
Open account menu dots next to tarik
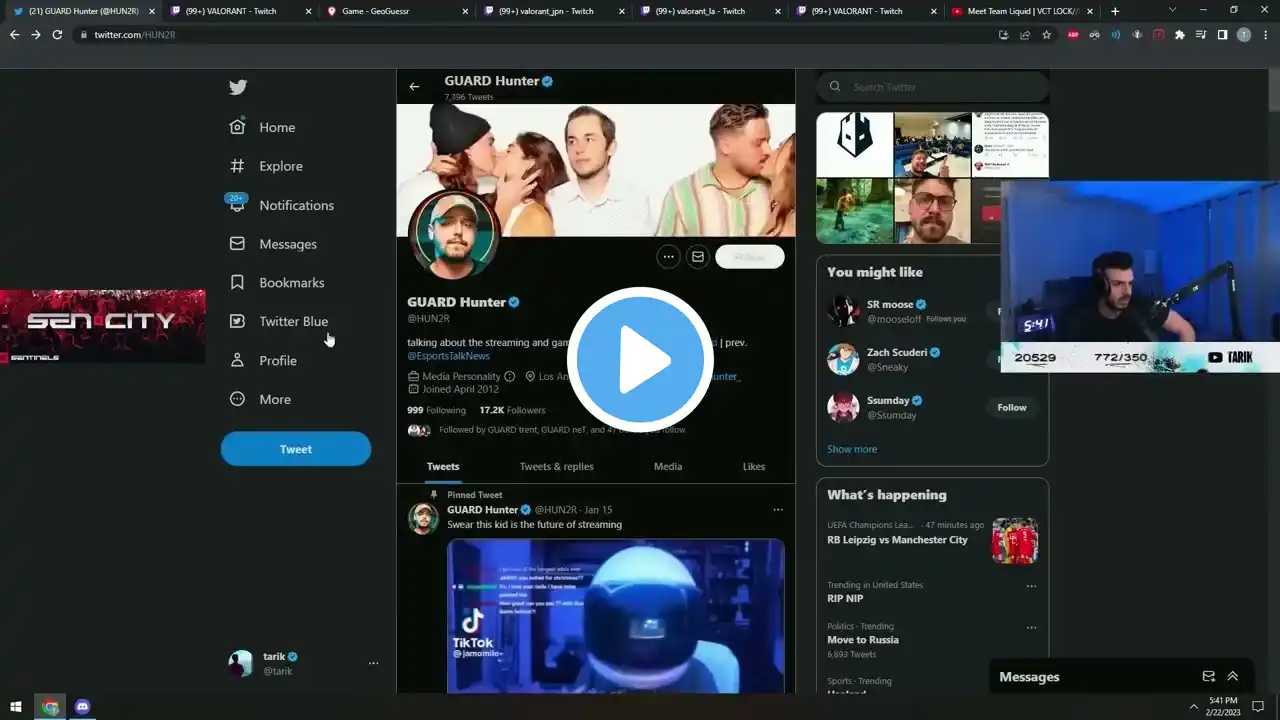click(x=373, y=663)
